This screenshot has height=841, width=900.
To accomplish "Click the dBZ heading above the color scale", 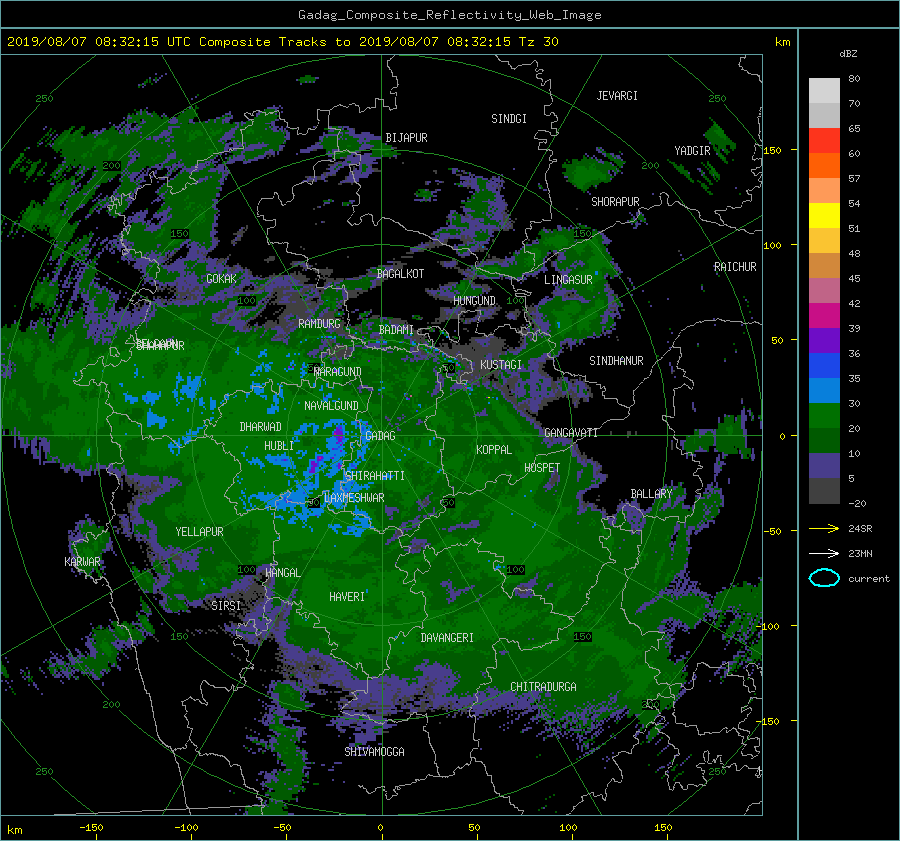I will click(x=848, y=54).
